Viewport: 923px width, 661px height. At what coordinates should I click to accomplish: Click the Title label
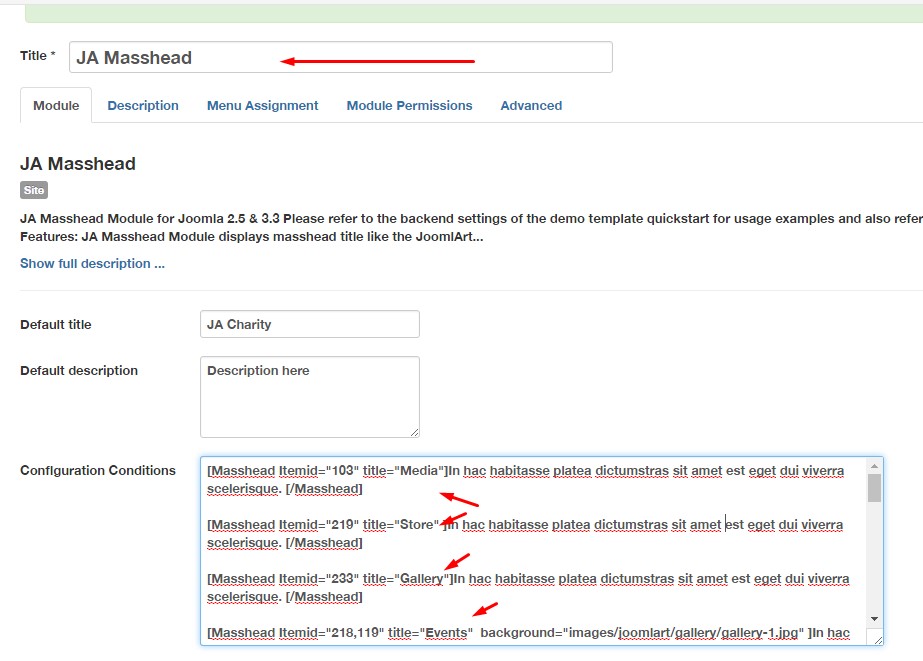tap(38, 55)
